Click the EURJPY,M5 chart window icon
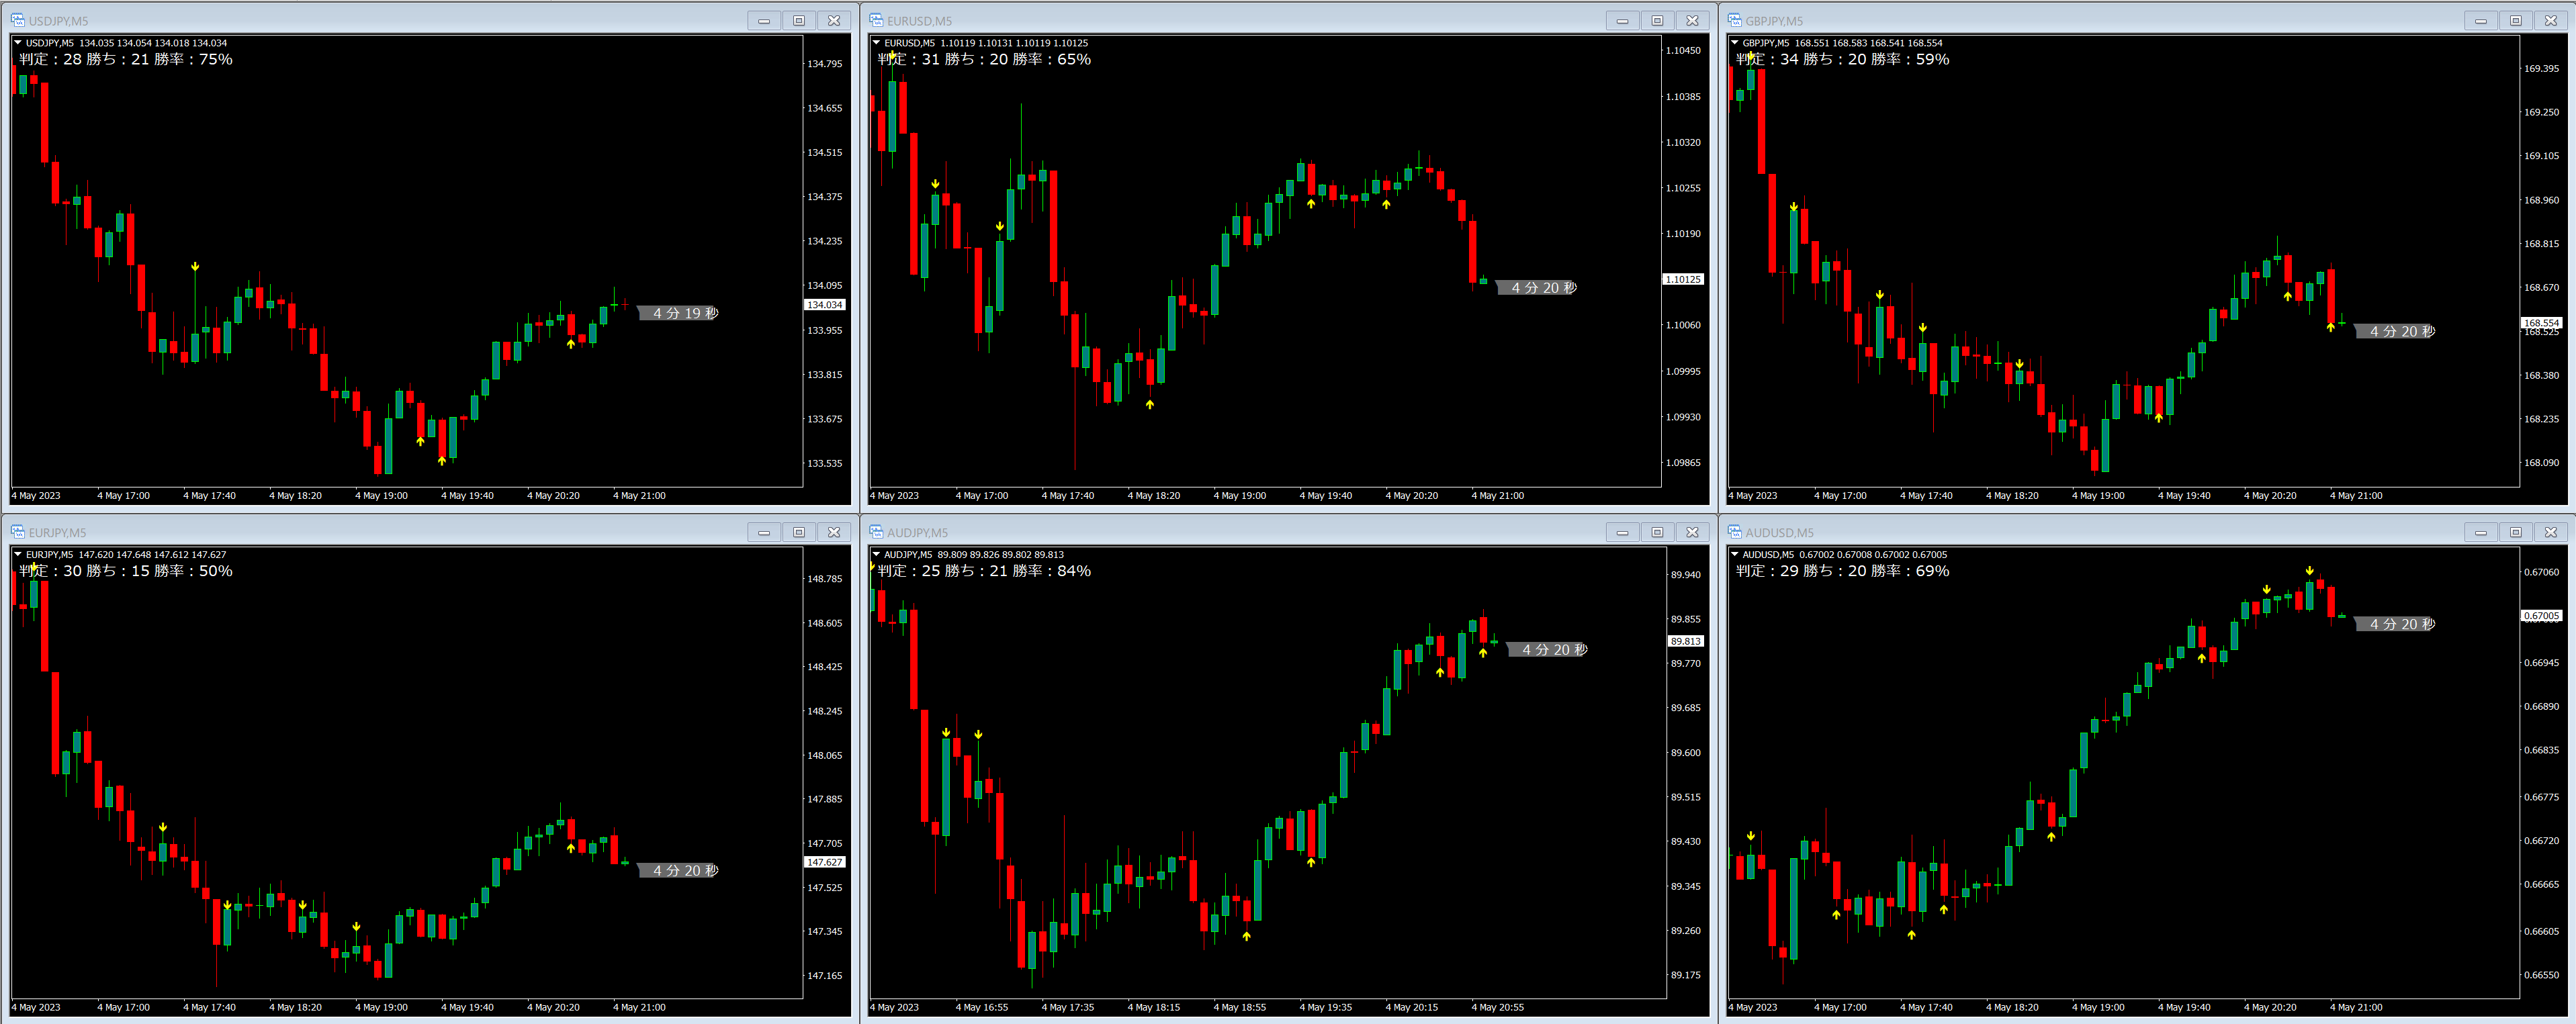The height and width of the screenshot is (1024, 2576). point(17,532)
